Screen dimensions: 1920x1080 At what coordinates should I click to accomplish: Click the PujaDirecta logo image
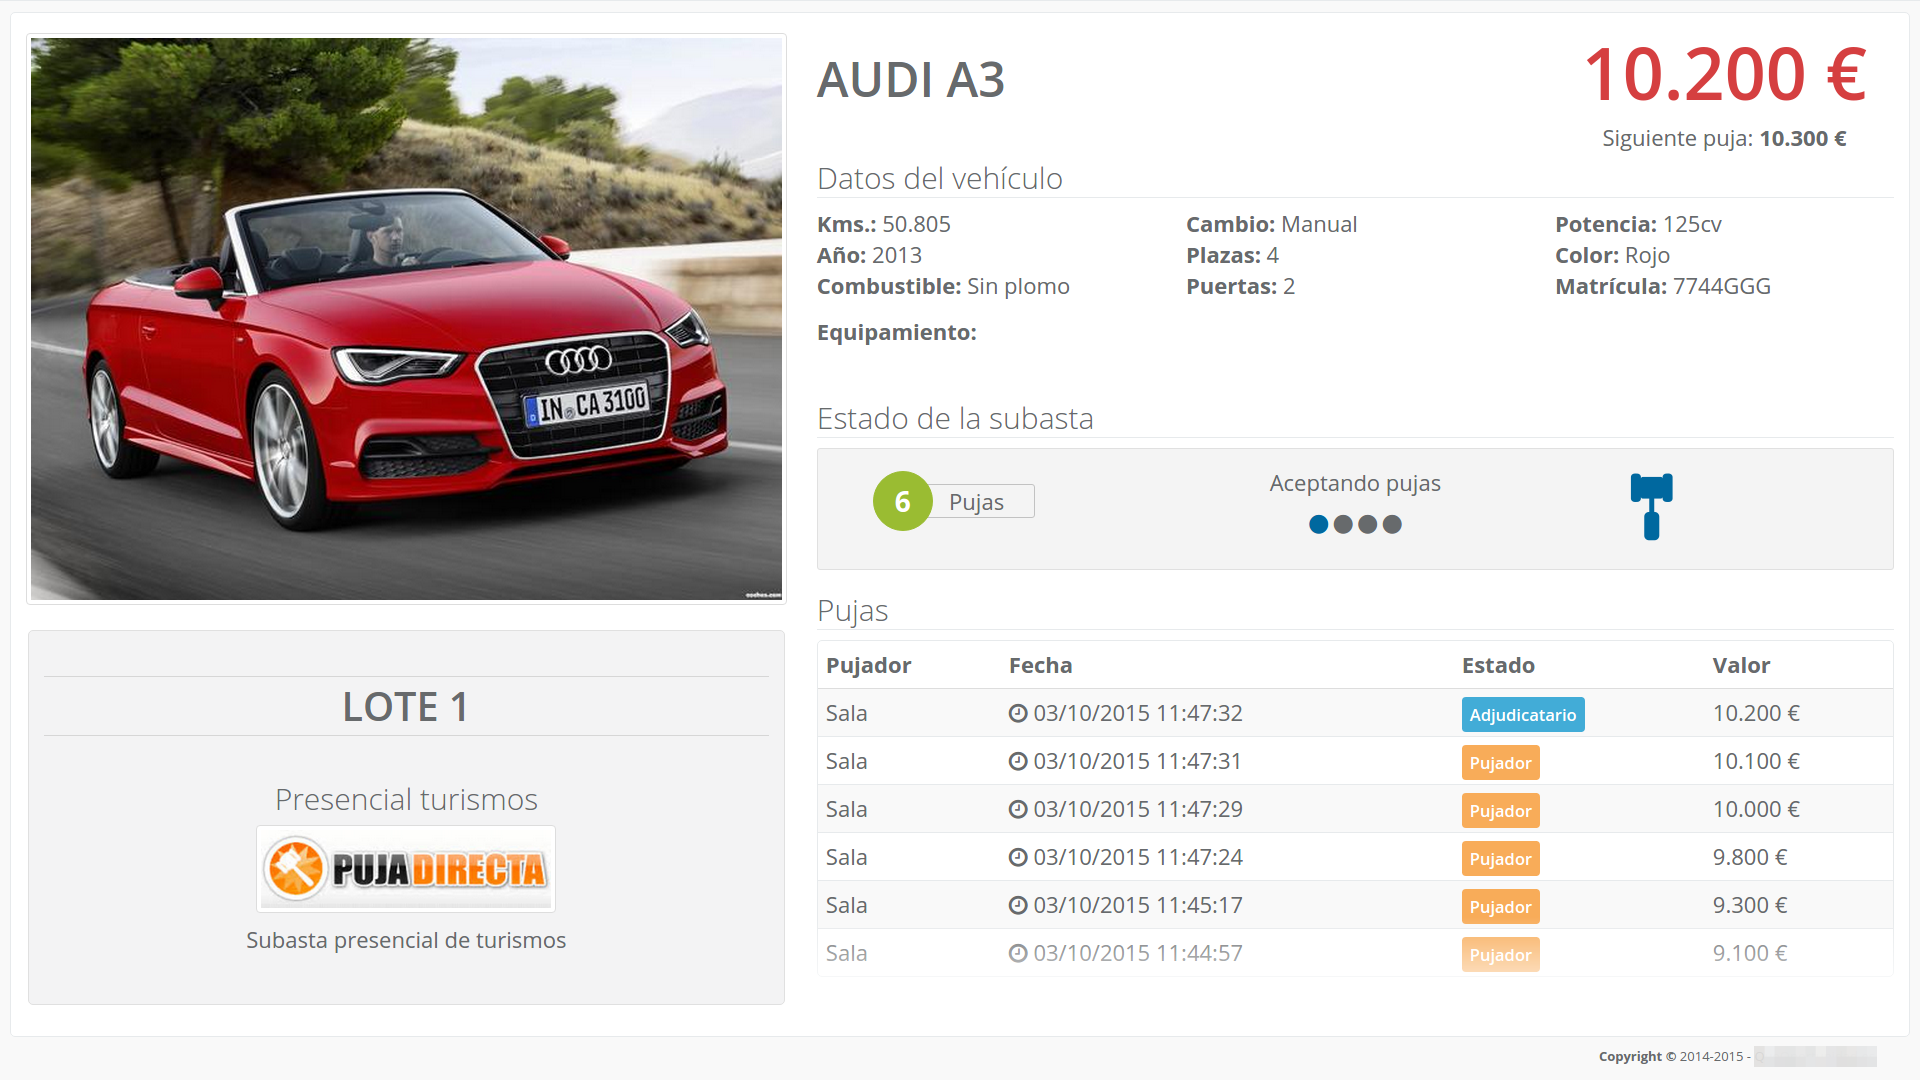point(406,868)
